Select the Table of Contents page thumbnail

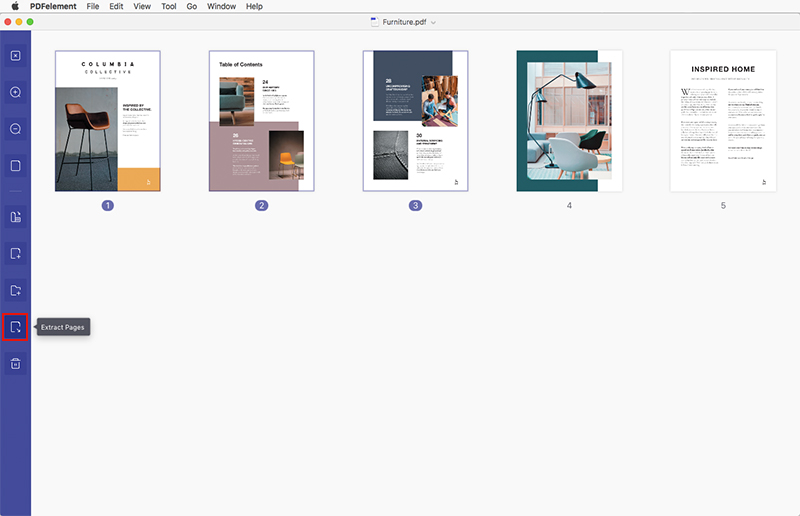(261, 121)
